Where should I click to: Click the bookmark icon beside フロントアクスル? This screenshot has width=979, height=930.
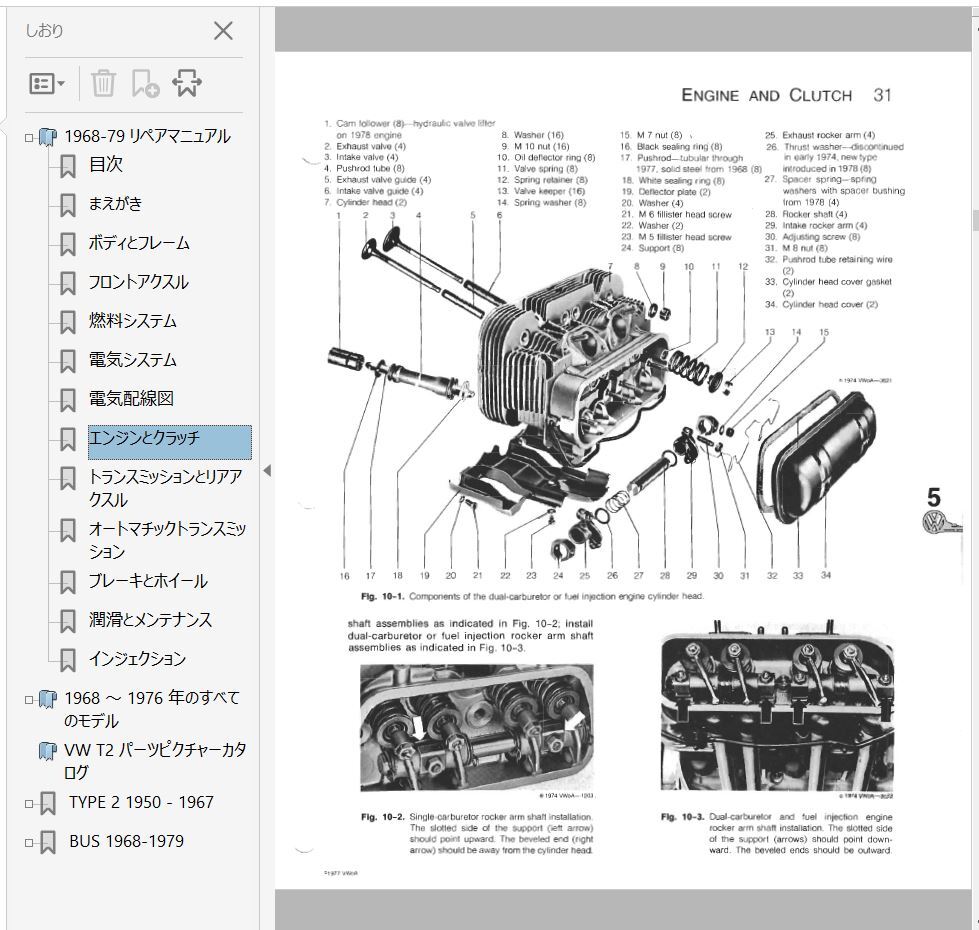[68, 284]
